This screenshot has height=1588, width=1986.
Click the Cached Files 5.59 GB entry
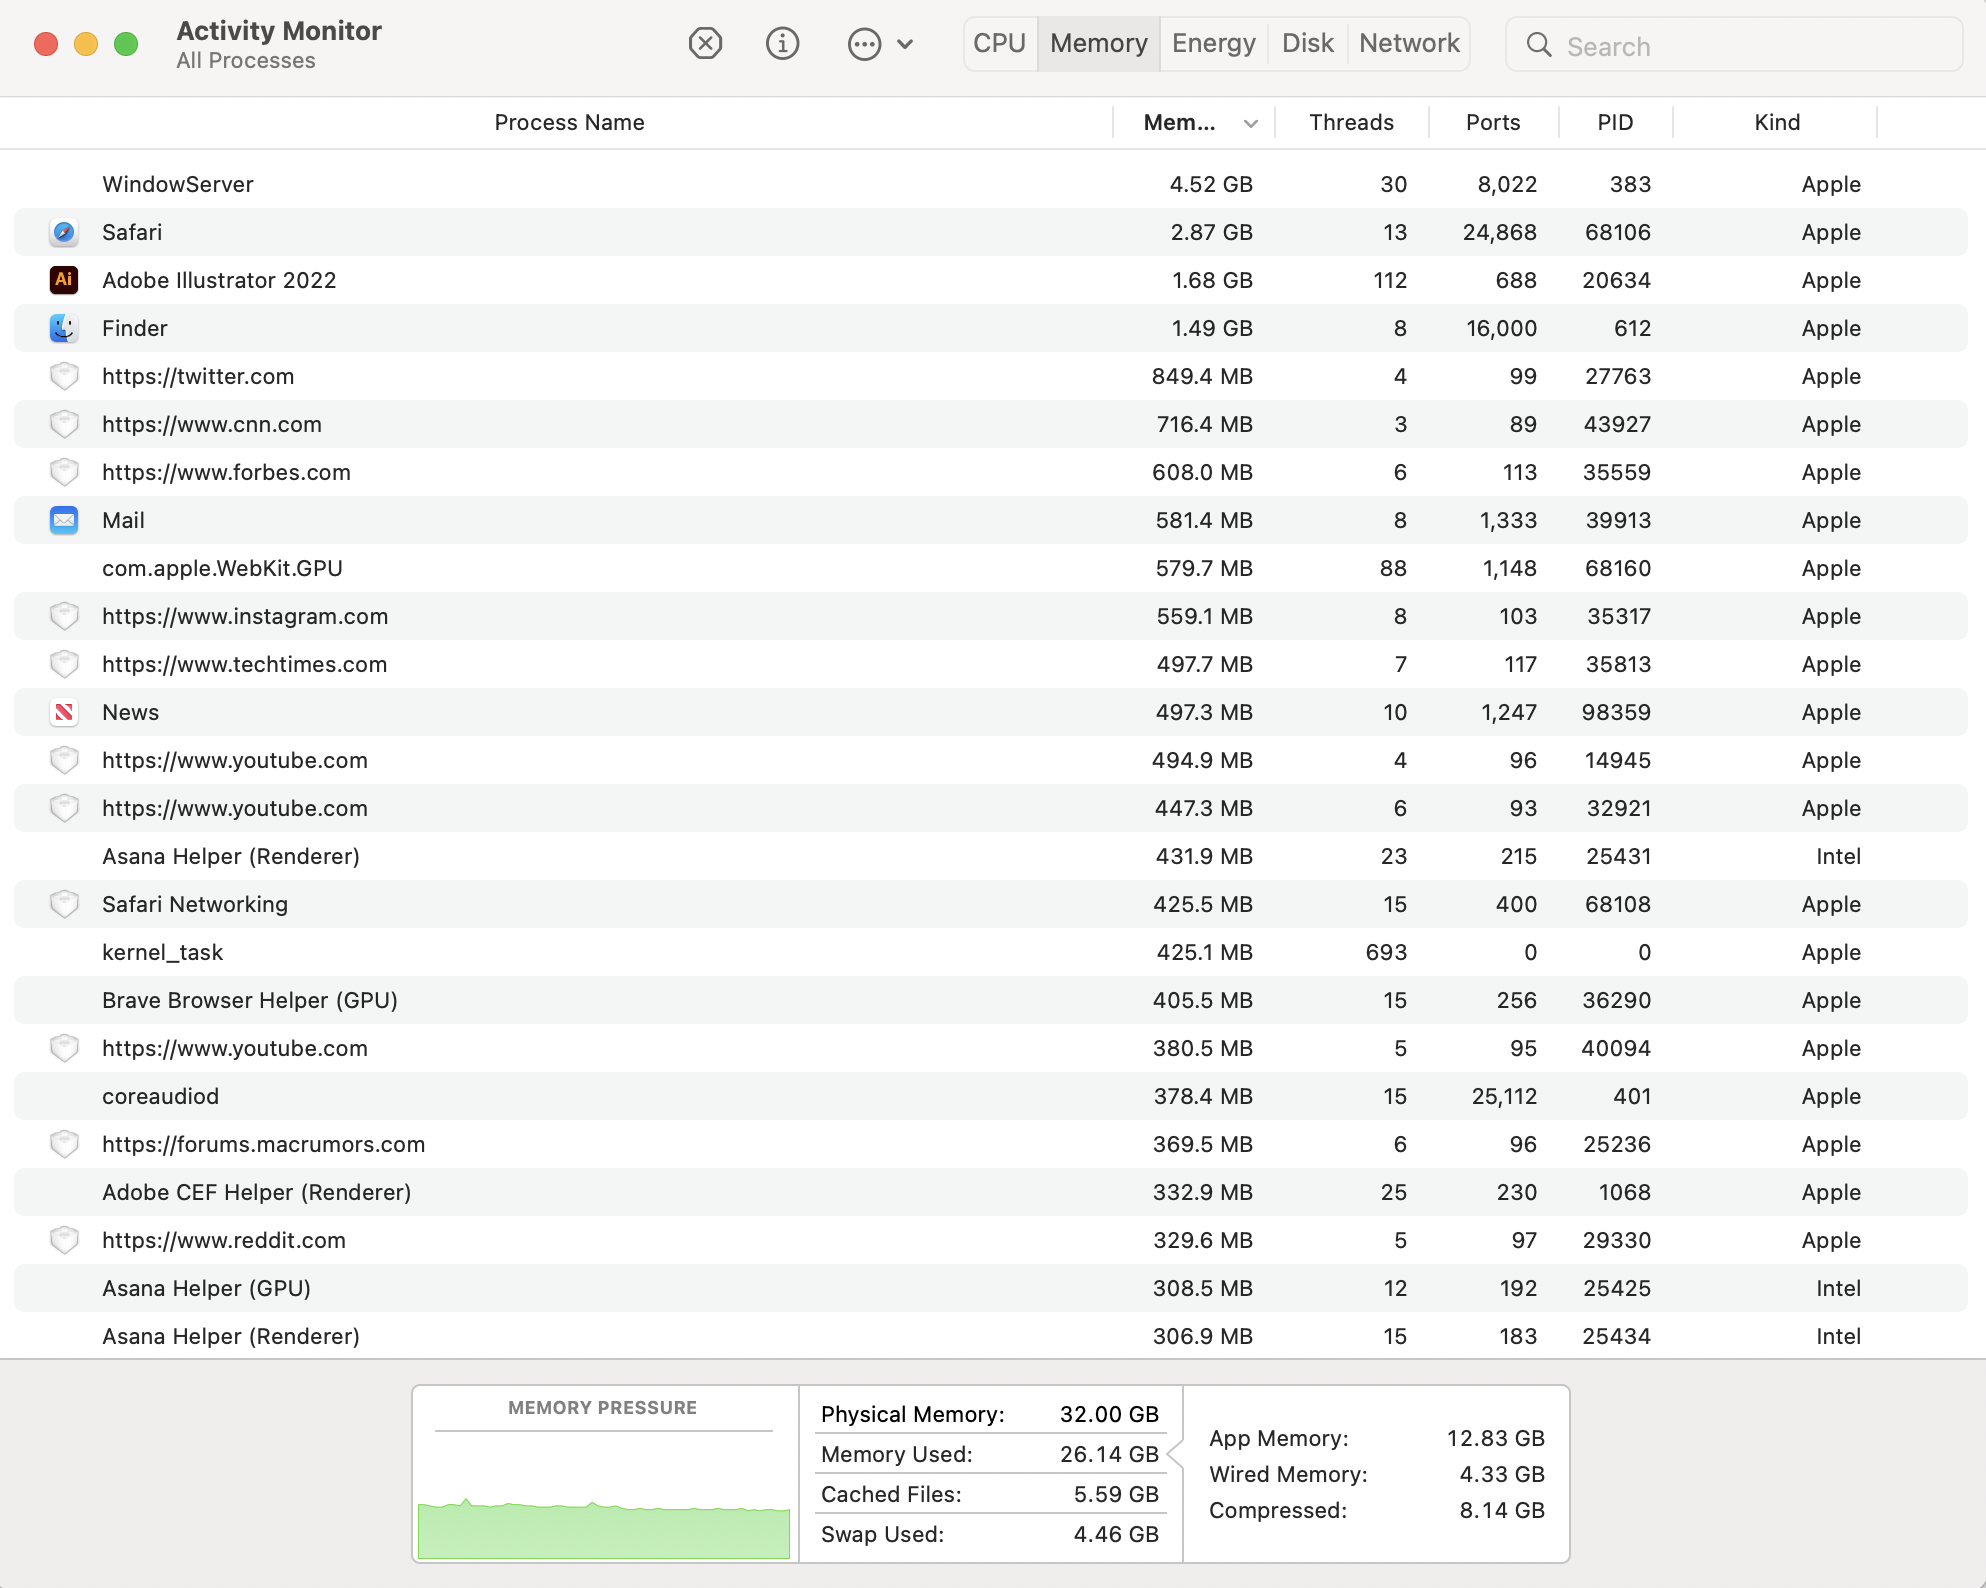click(989, 1494)
